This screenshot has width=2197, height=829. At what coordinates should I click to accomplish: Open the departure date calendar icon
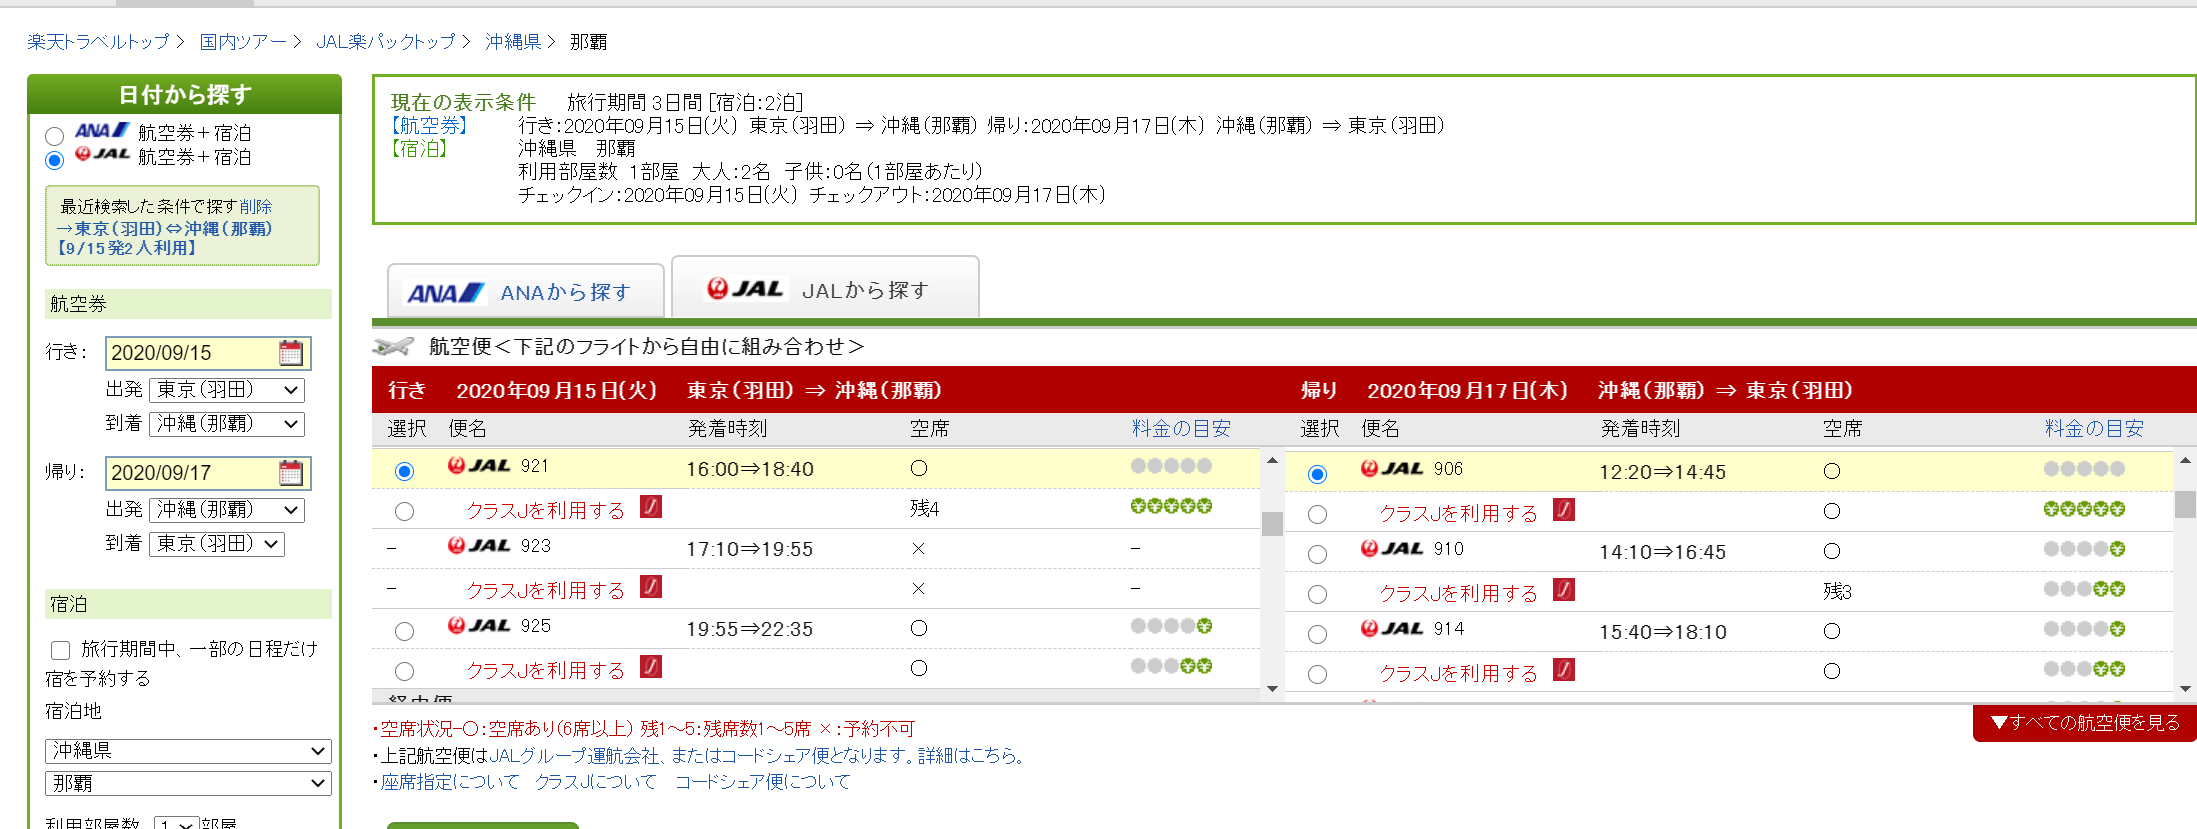click(x=291, y=353)
